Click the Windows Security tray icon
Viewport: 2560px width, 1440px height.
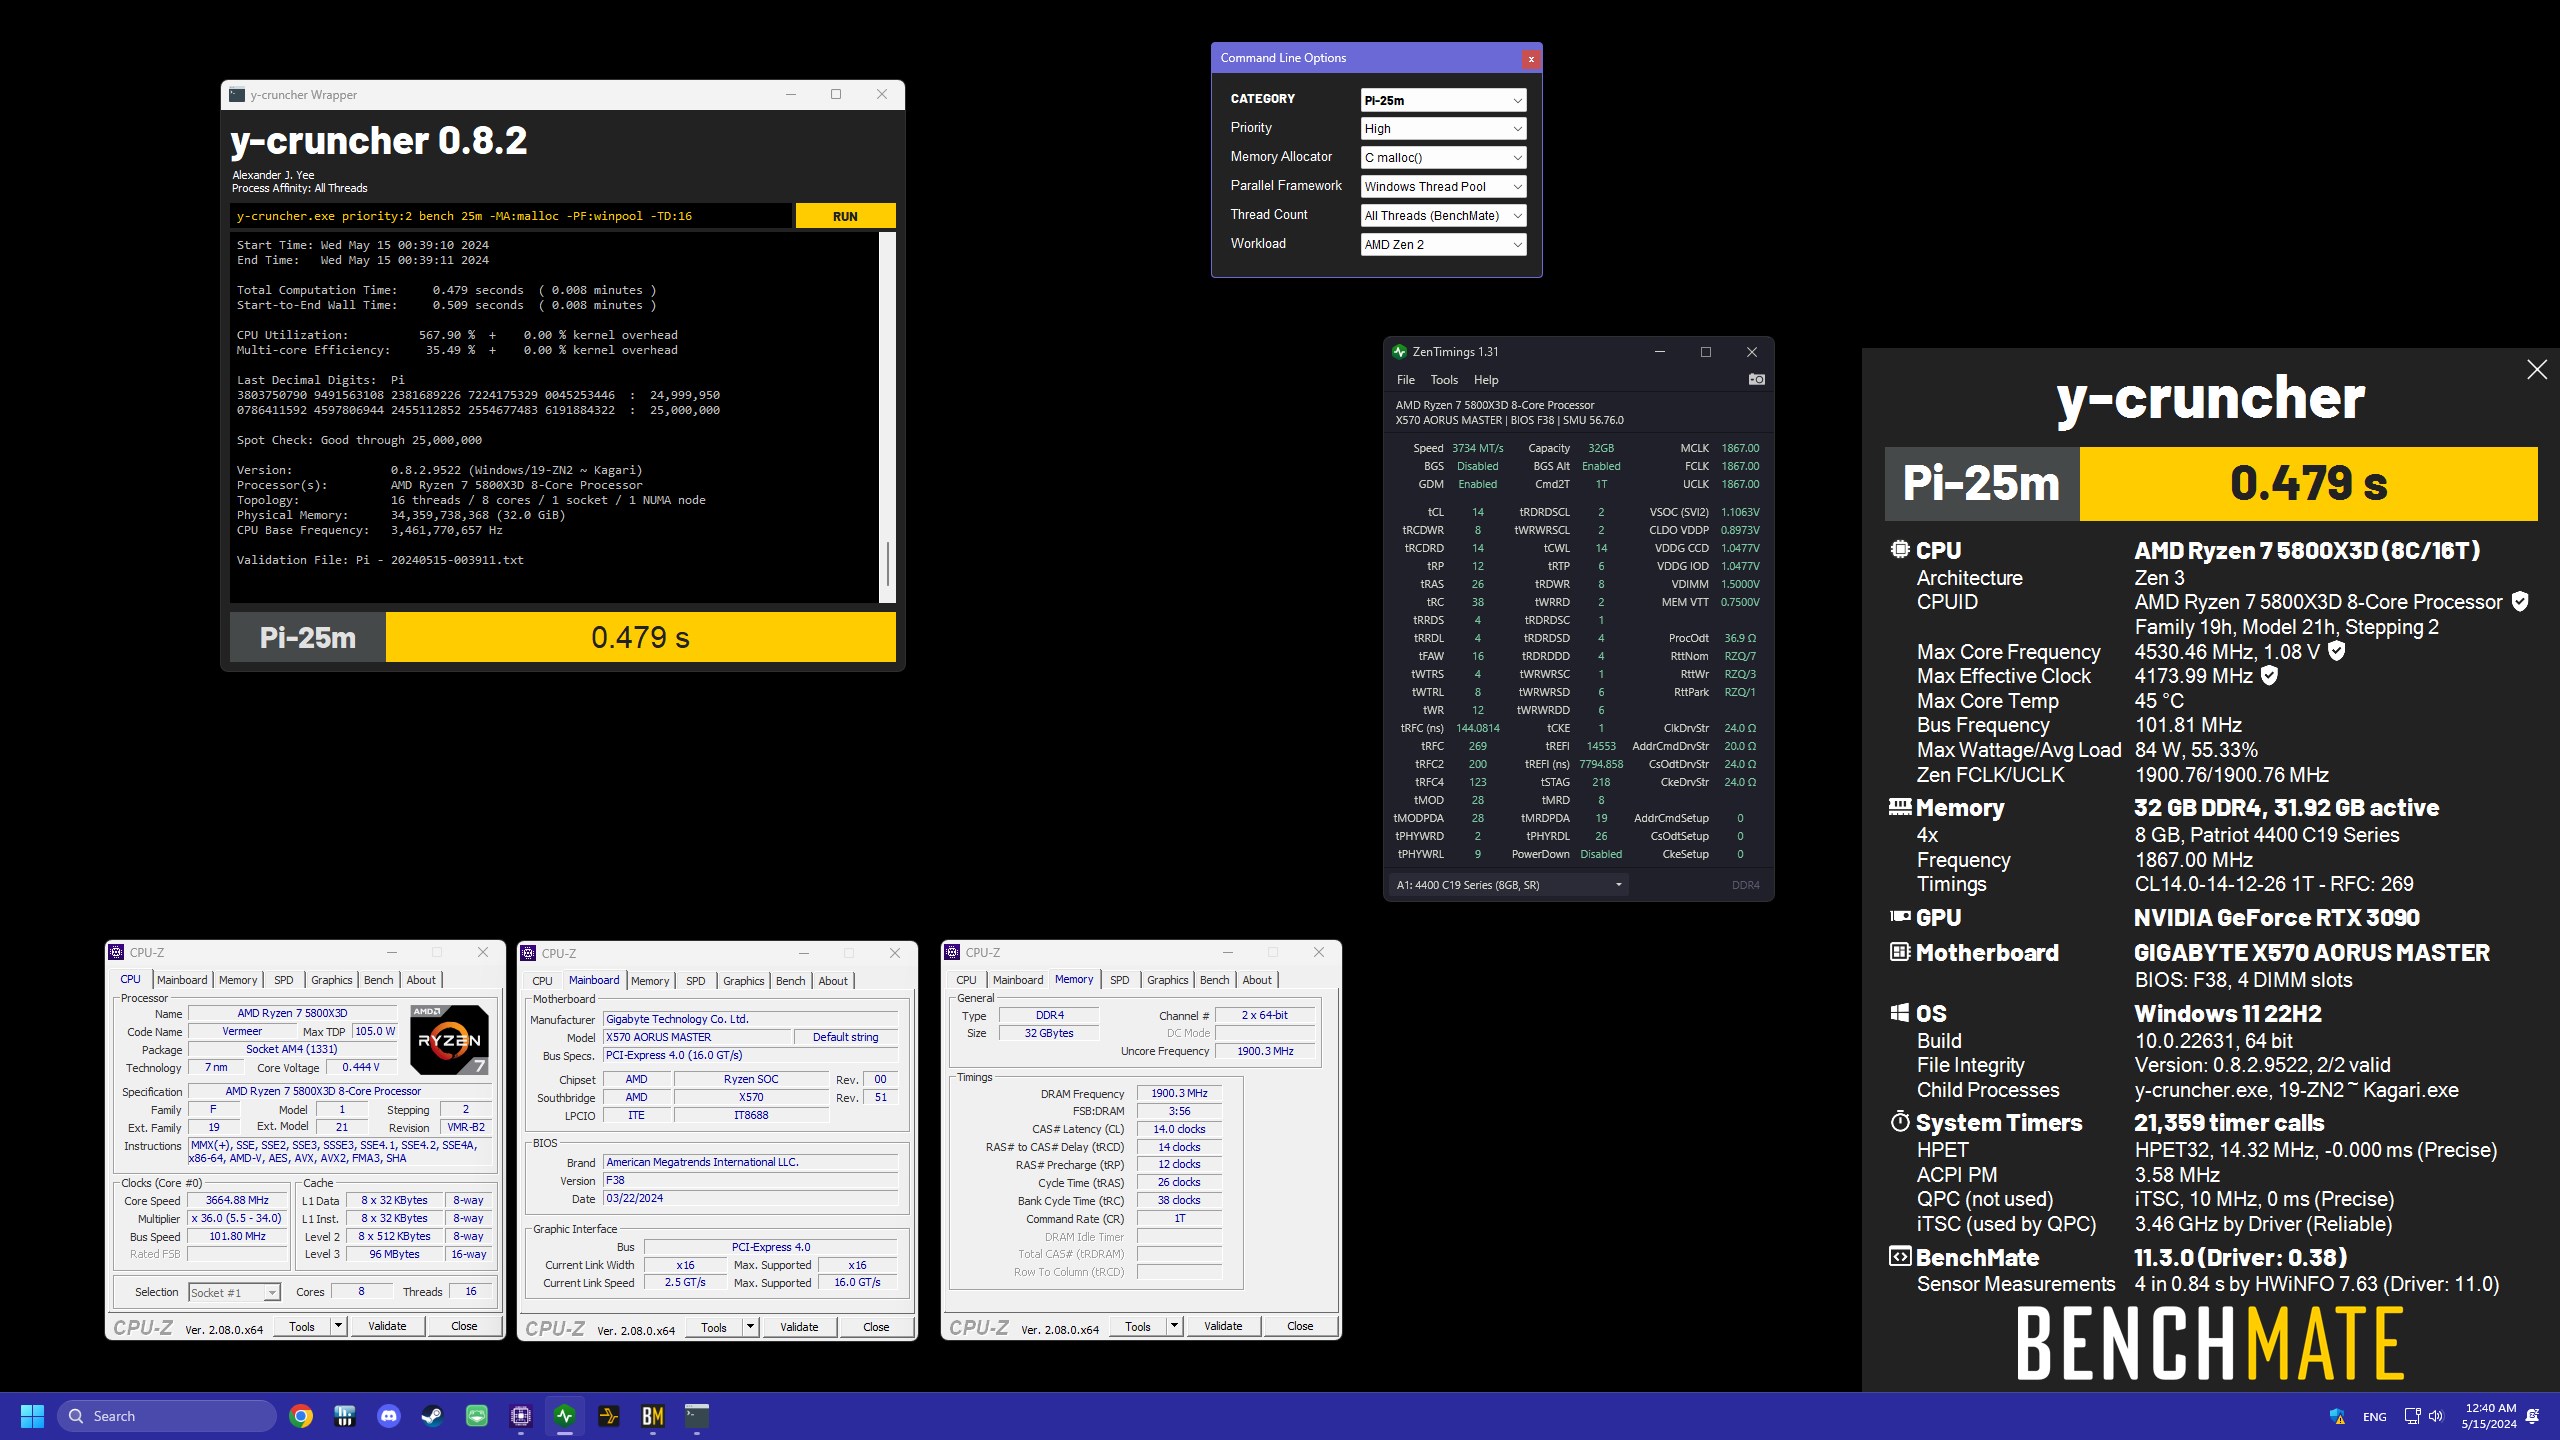coord(2337,1416)
